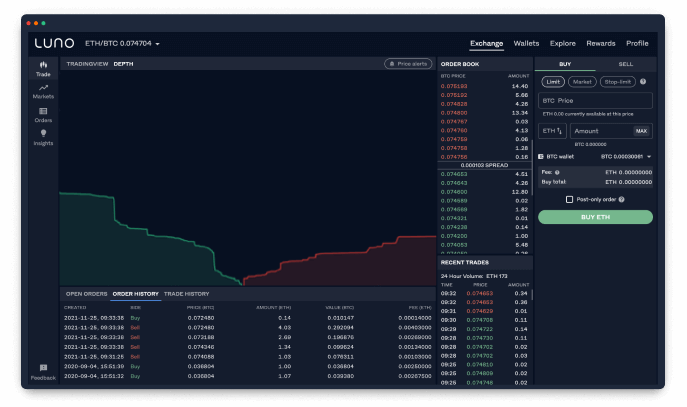
Task: Click the Fee info icon
Action: 557,172
